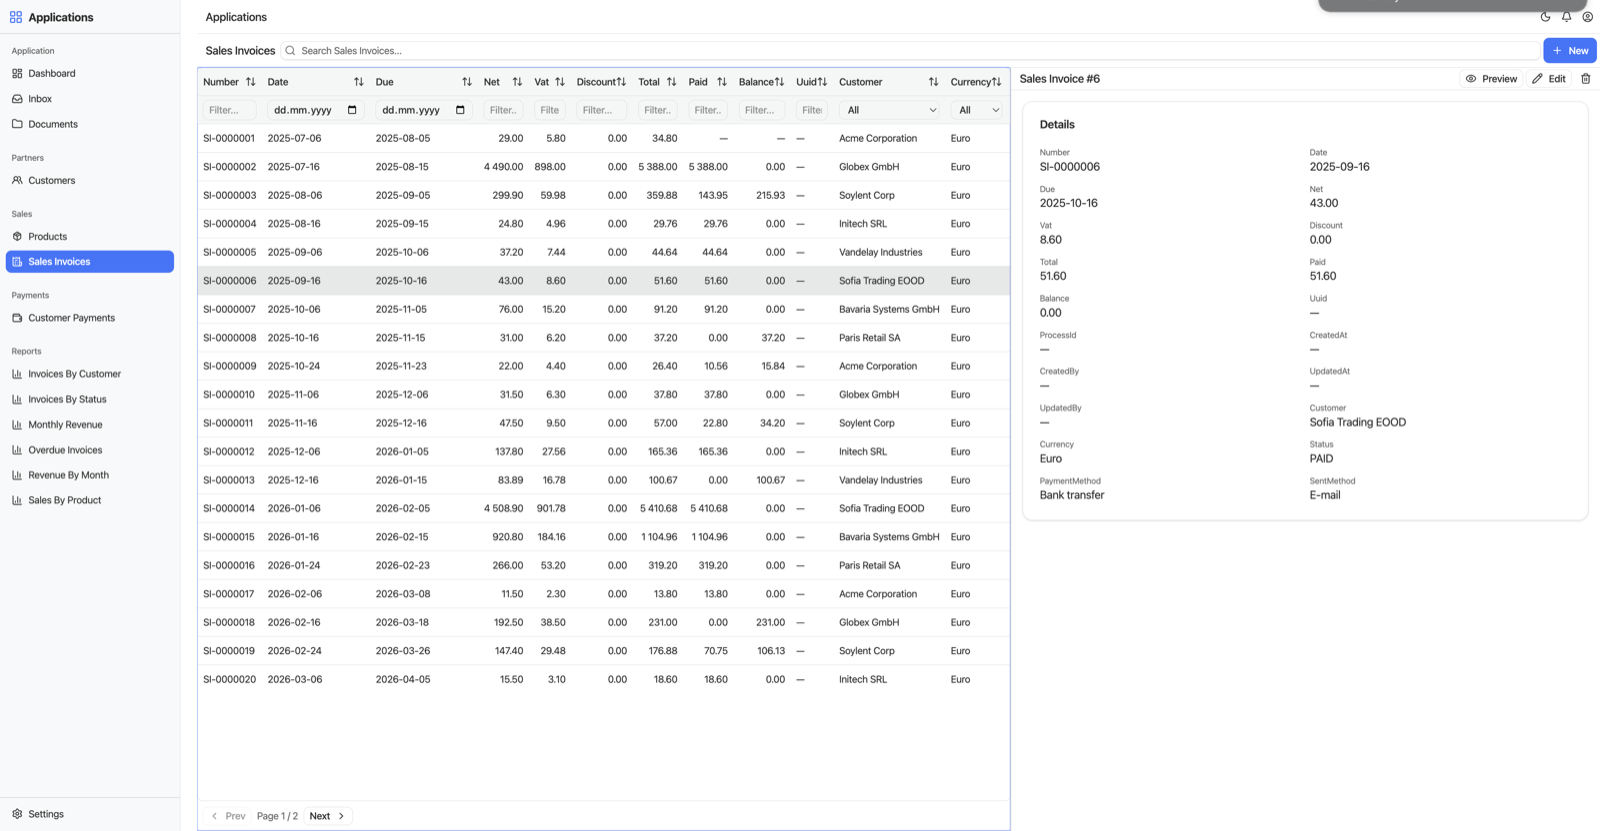Open Revenue By Month report
The width and height of the screenshot is (1600, 831).
90,475
